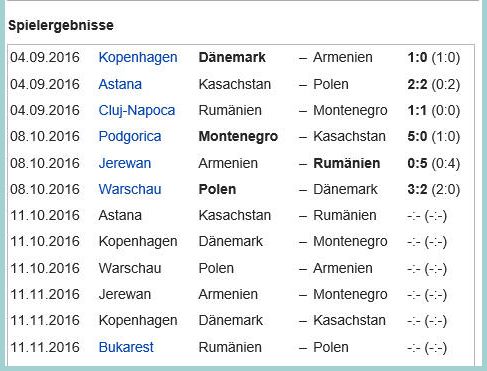Image resolution: width=487 pixels, height=371 pixels.
Task: Select bold Rumänien in Jerewan match
Action: click(x=347, y=163)
